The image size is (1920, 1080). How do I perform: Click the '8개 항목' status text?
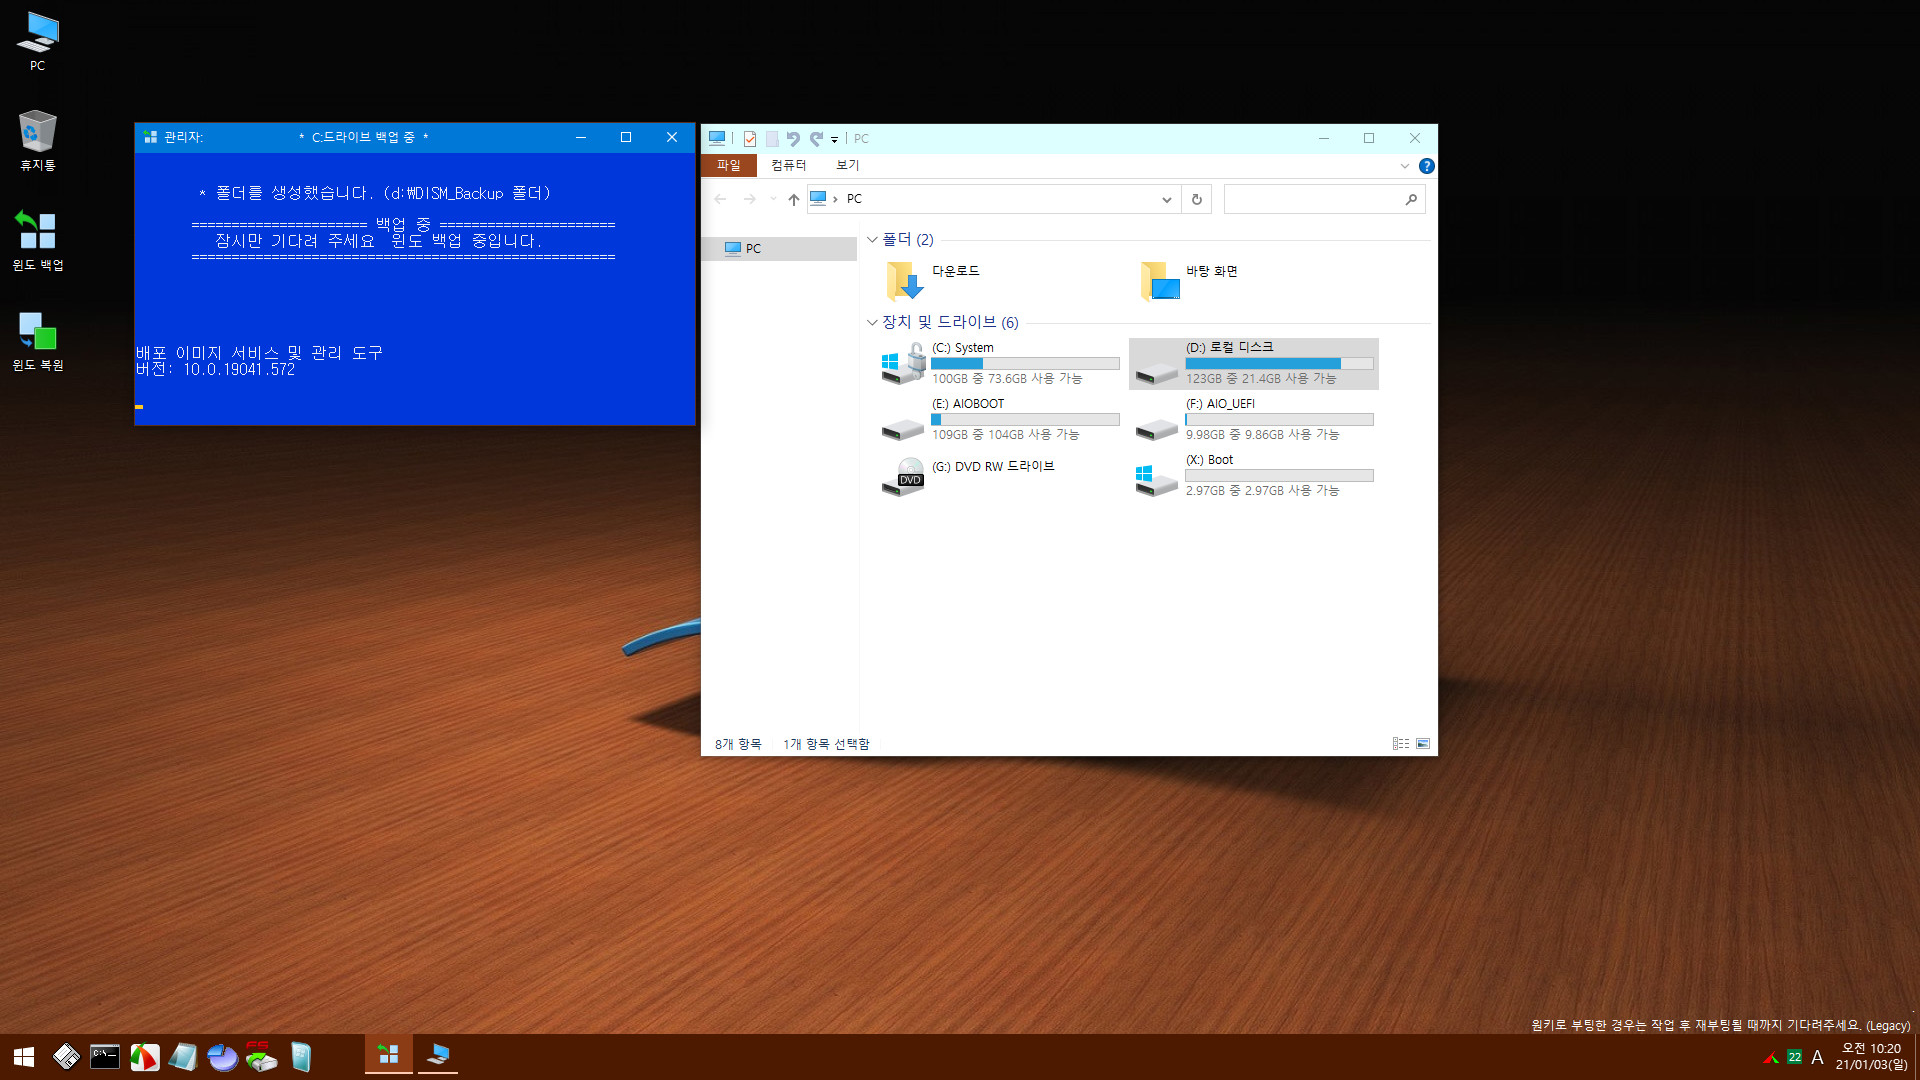[x=738, y=744]
